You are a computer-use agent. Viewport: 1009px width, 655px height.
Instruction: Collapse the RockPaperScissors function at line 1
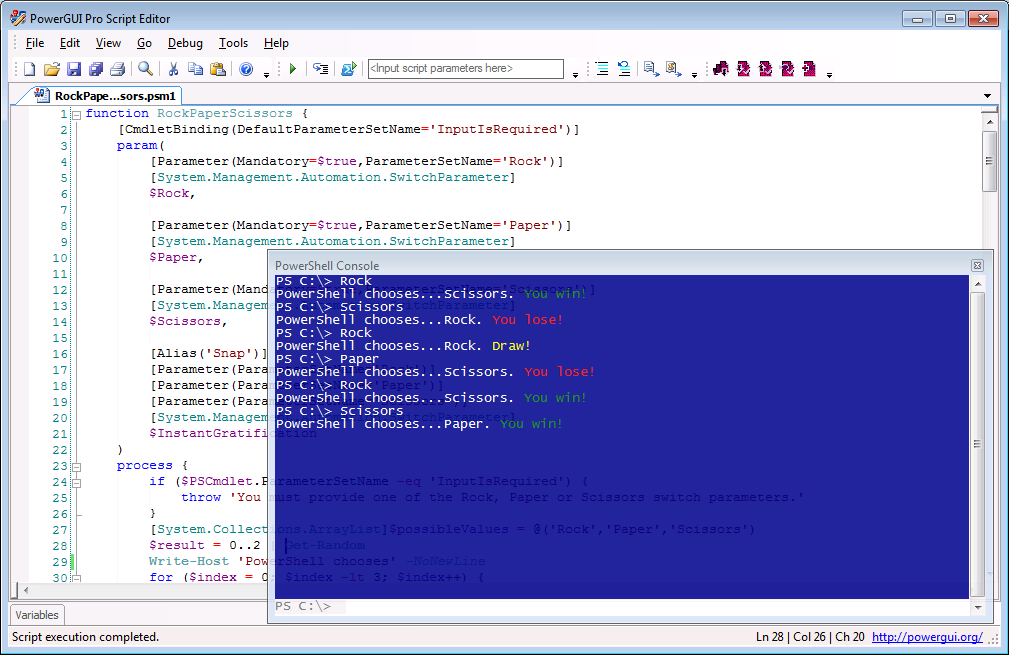(x=77, y=114)
